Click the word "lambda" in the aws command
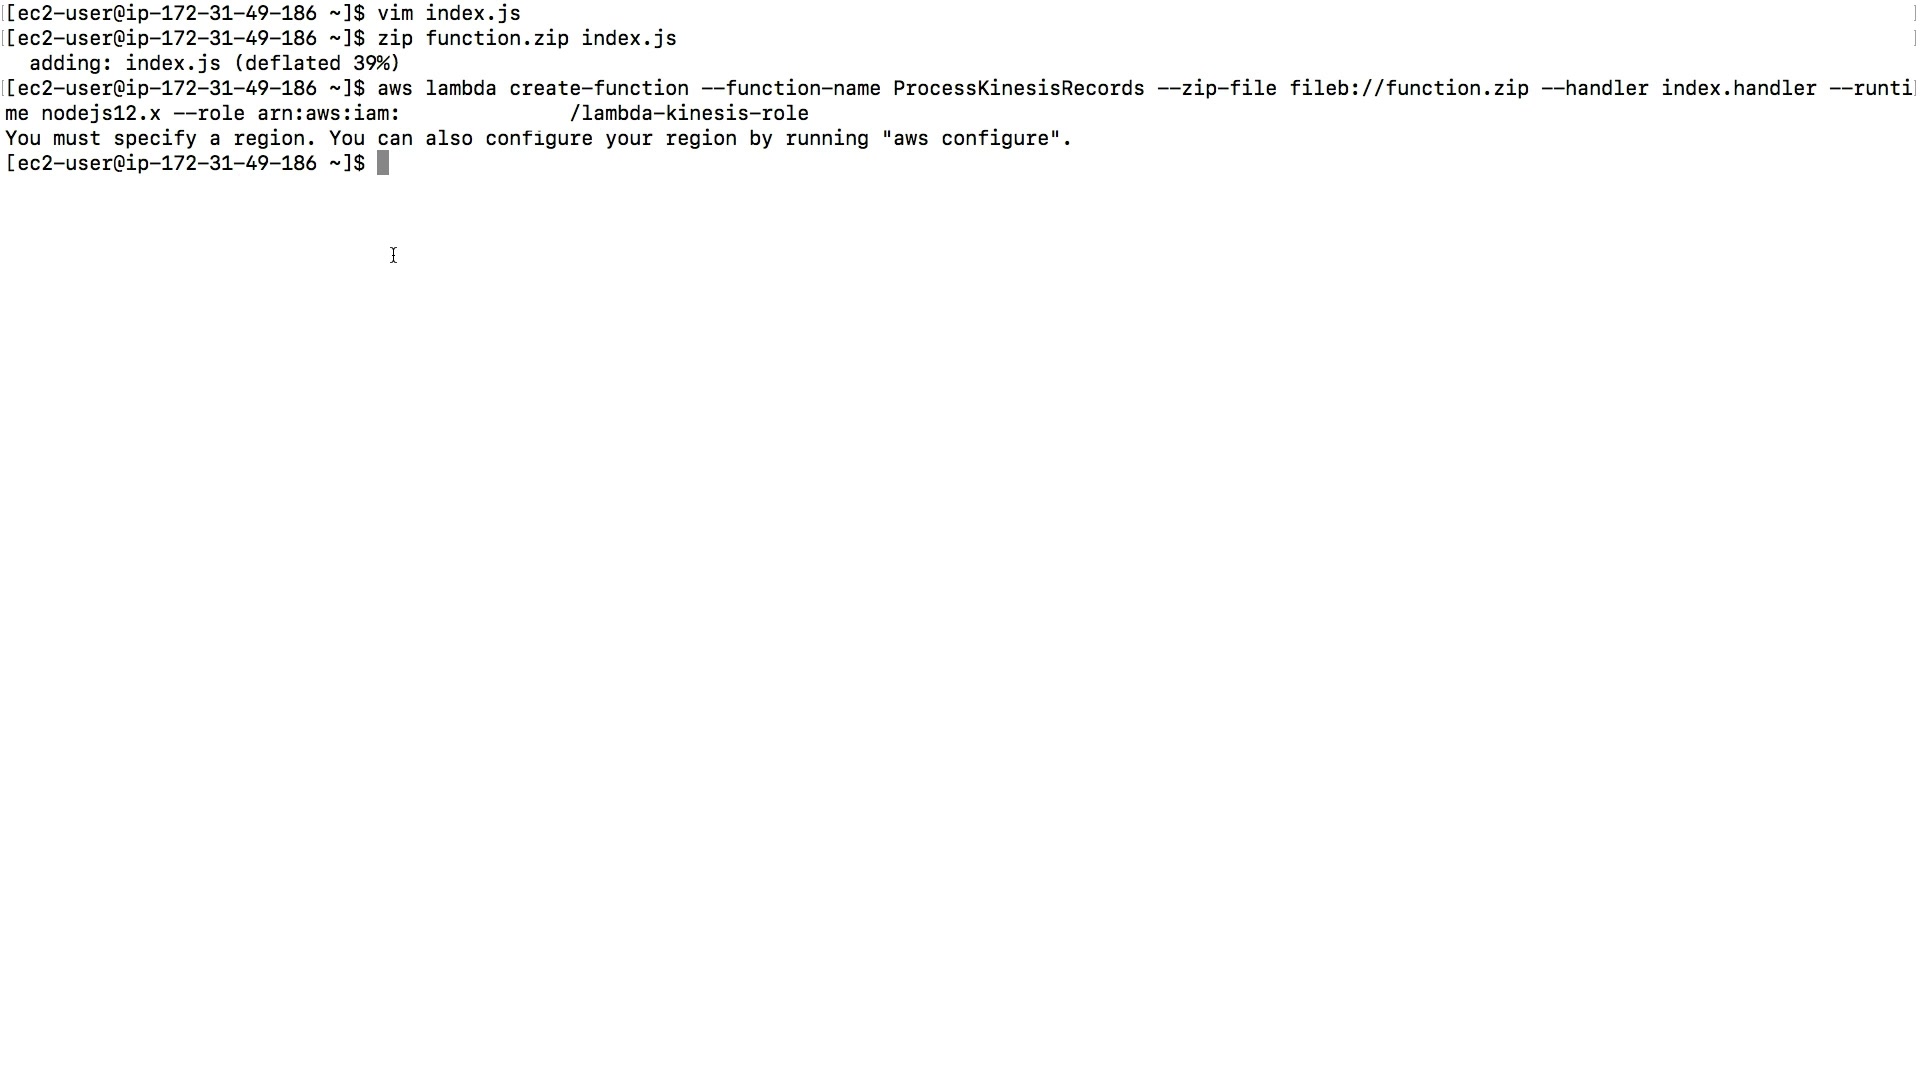Image resolution: width=1920 pixels, height=1080 pixels. [461, 88]
